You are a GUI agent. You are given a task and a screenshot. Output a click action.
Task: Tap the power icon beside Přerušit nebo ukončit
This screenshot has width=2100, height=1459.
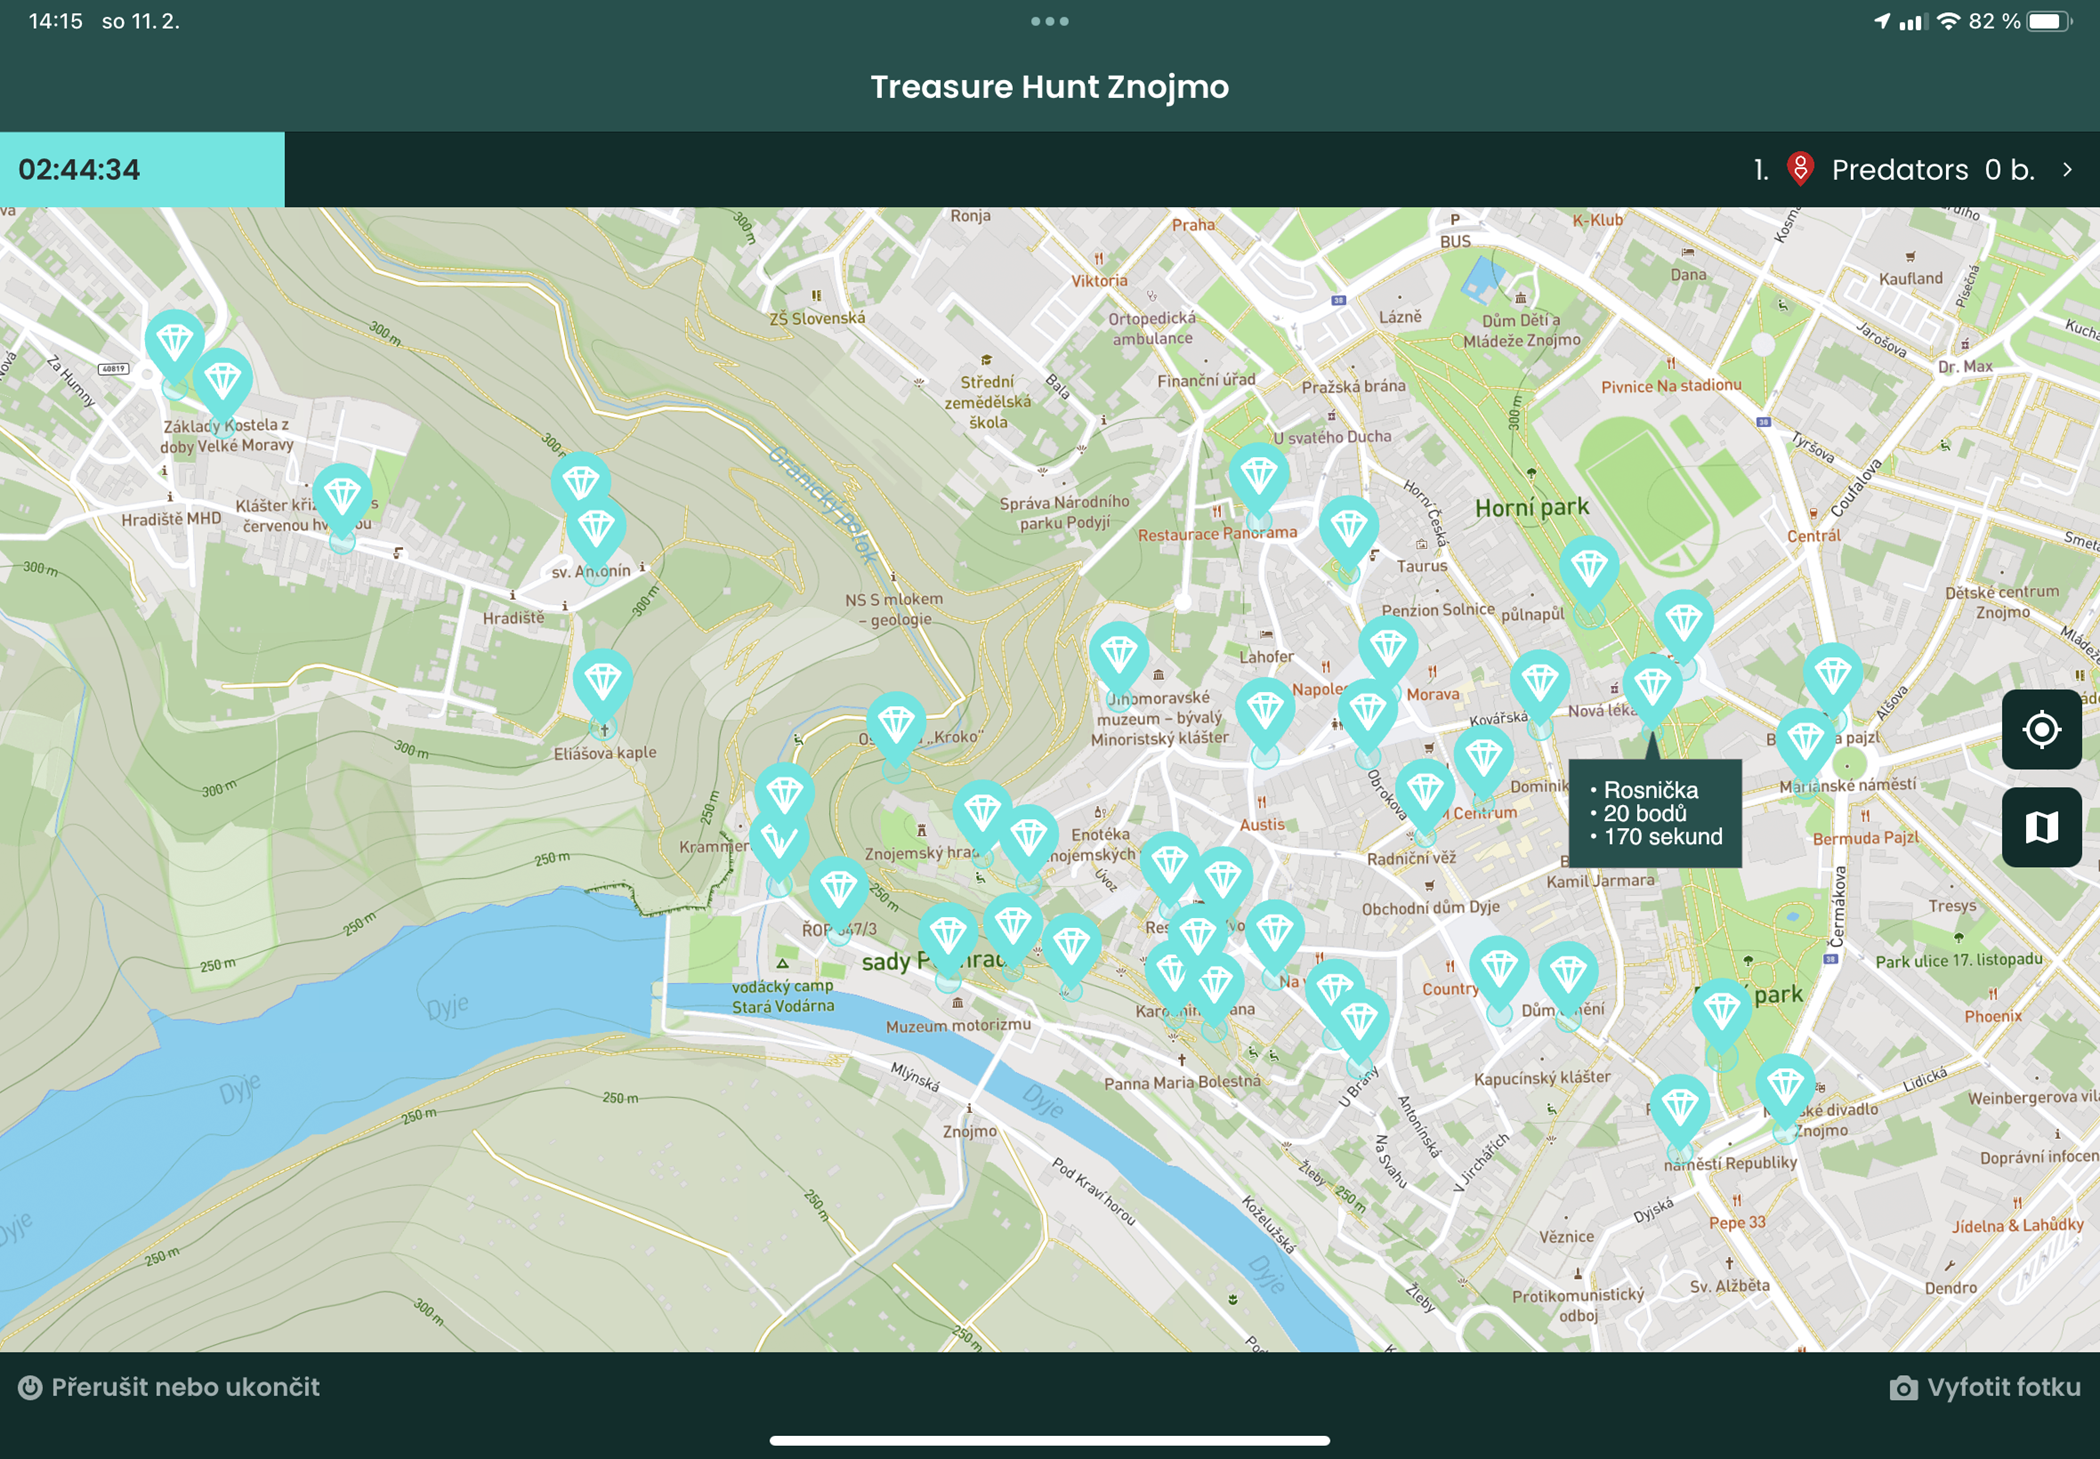[x=30, y=1387]
